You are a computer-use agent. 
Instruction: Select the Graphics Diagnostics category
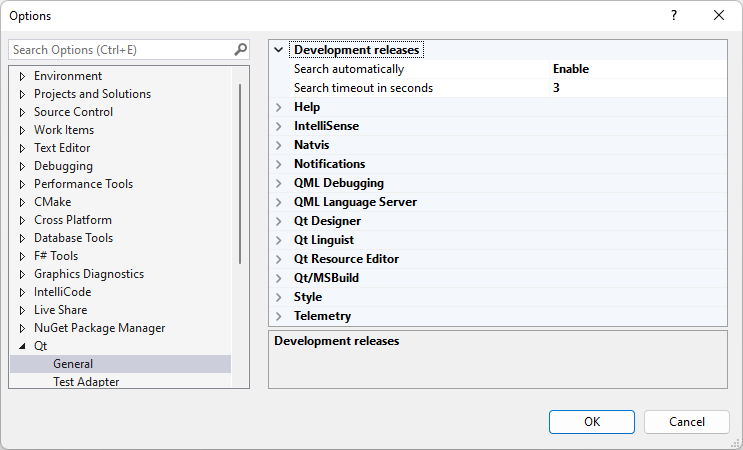pyautogui.click(x=89, y=274)
